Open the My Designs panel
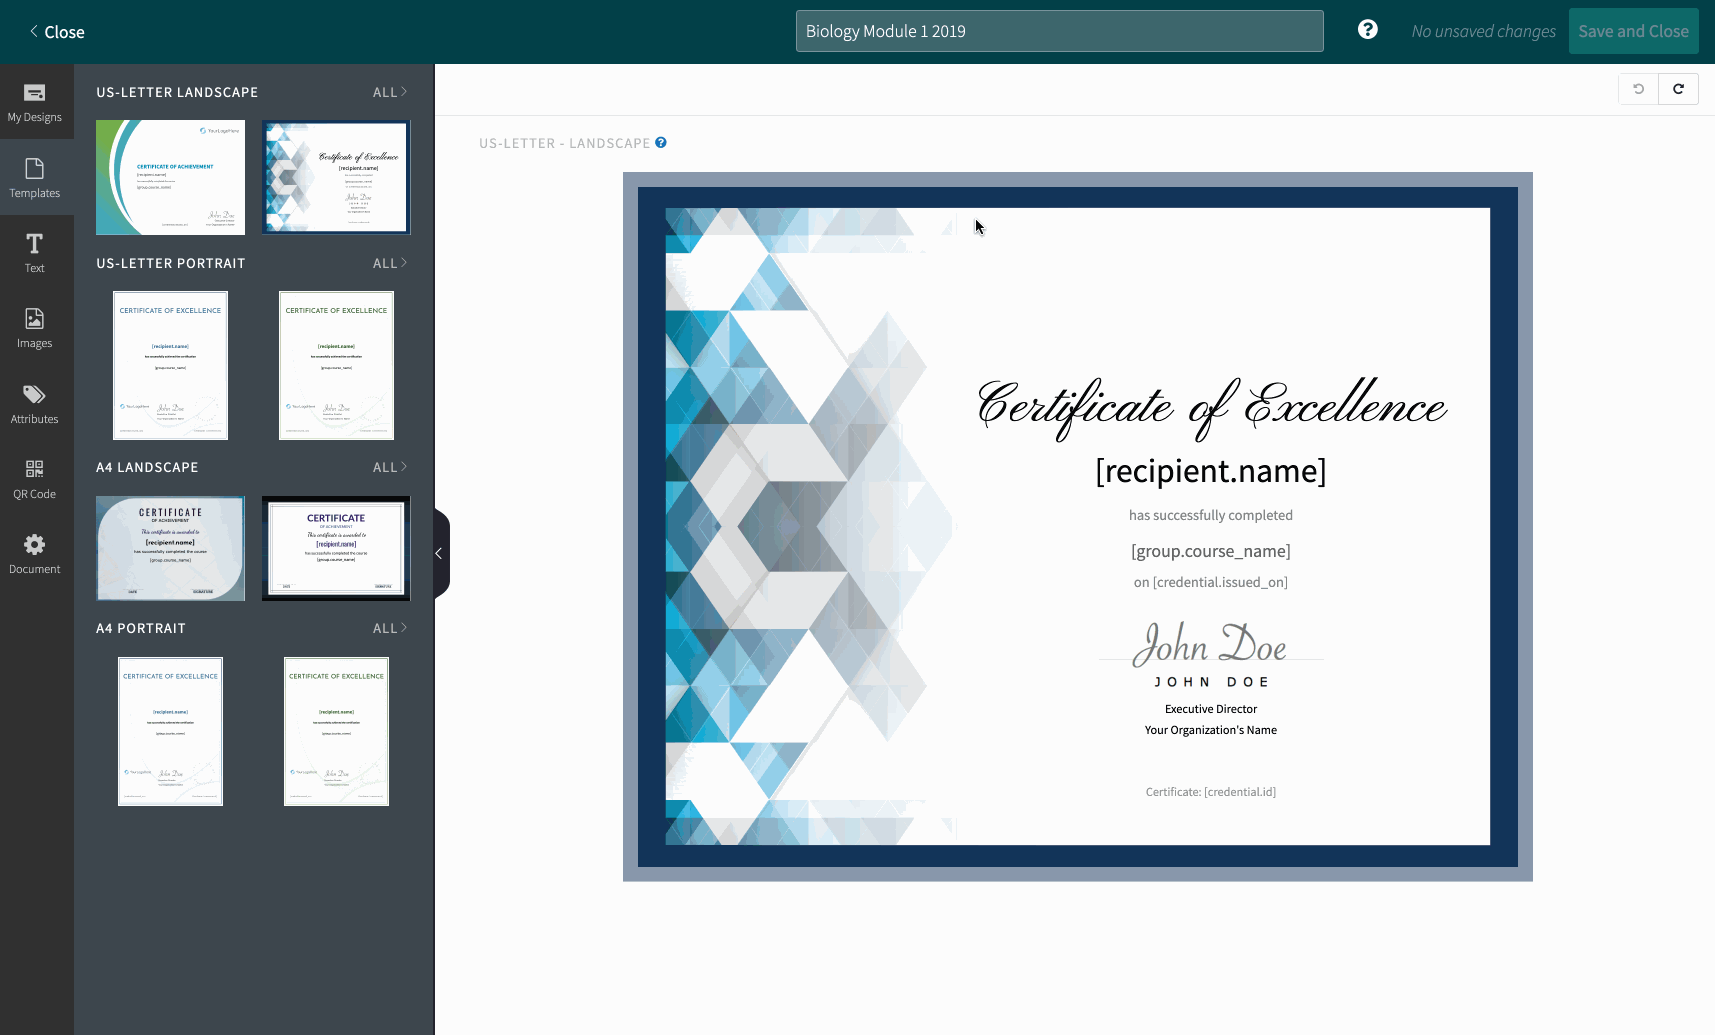Viewport: 1715px width, 1035px height. point(35,102)
